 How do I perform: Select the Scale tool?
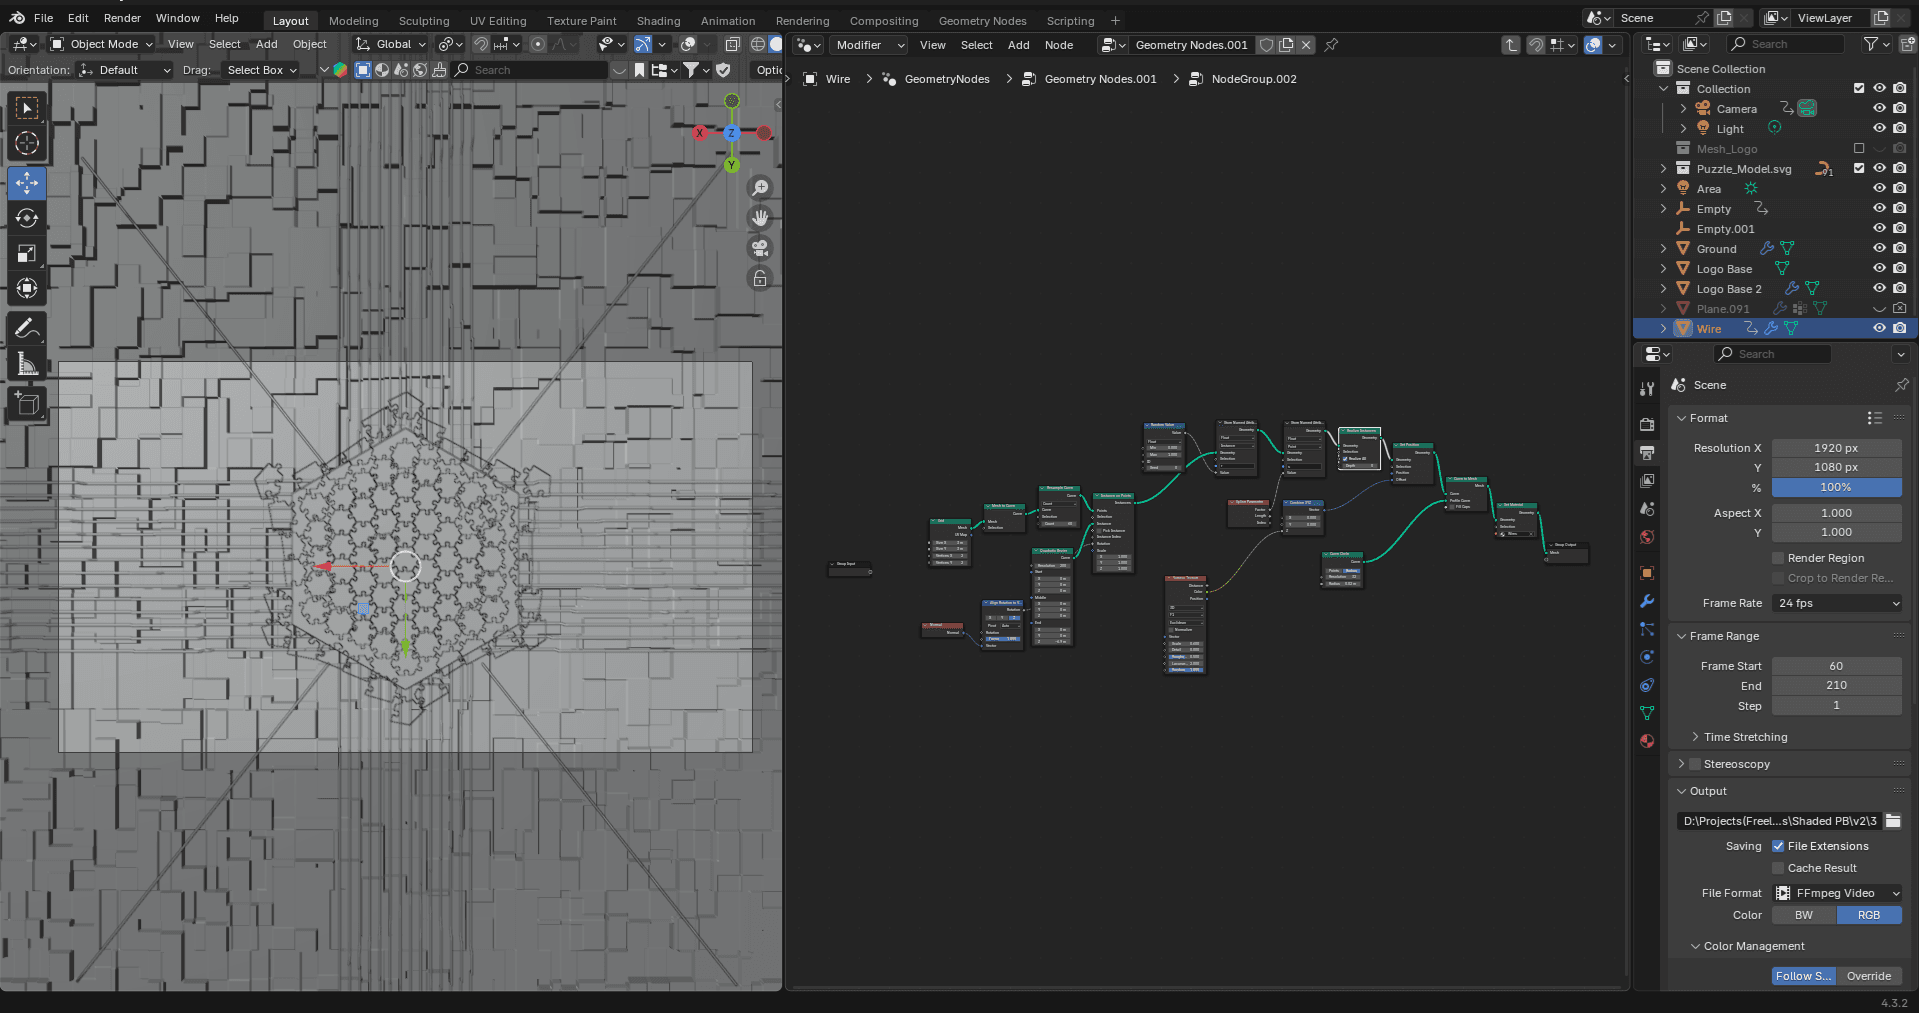27,254
